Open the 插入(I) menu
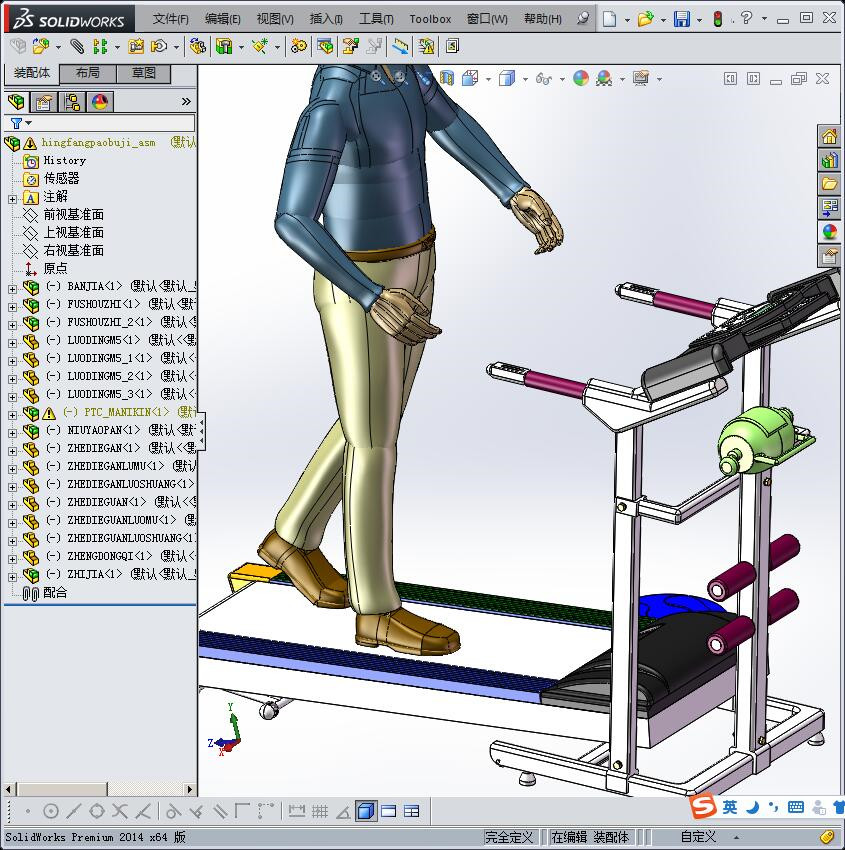 pyautogui.click(x=326, y=19)
